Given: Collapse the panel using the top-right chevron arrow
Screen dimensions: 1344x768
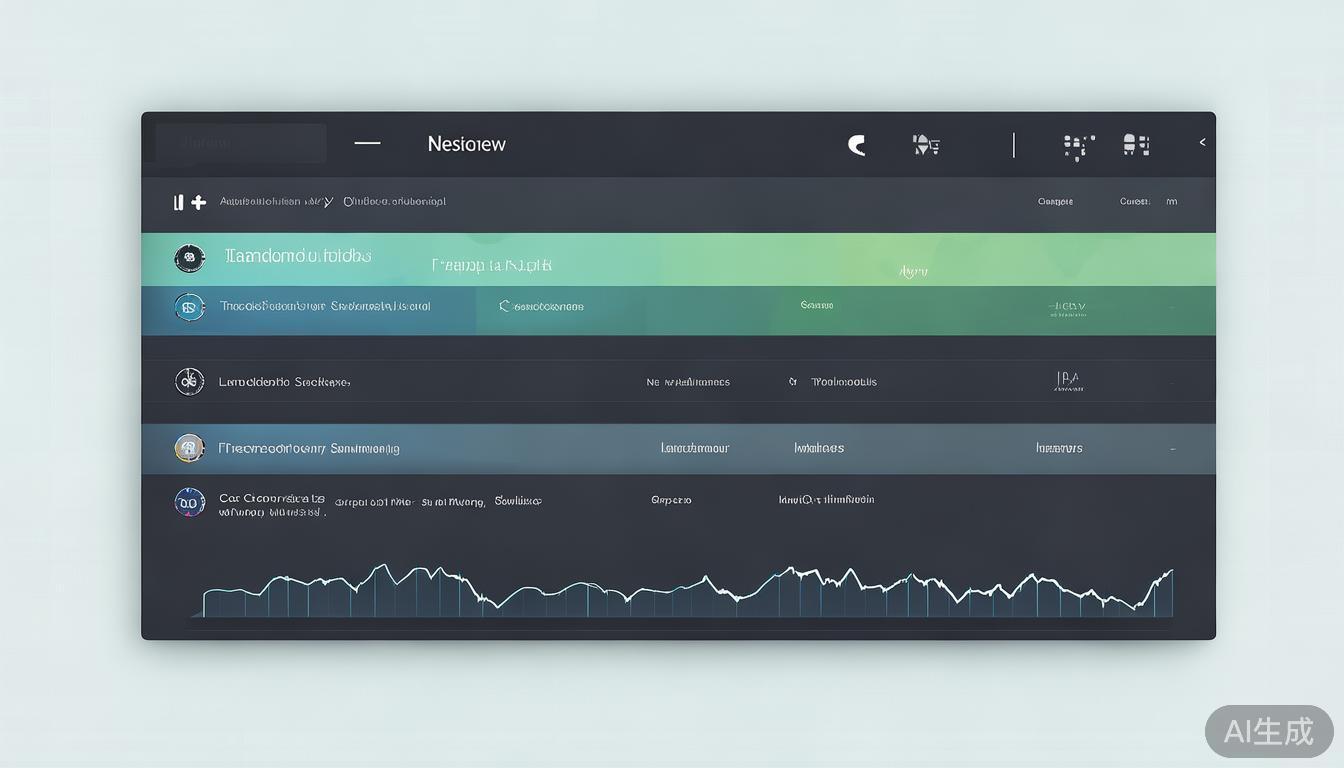Looking at the screenshot, I should [x=1202, y=143].
